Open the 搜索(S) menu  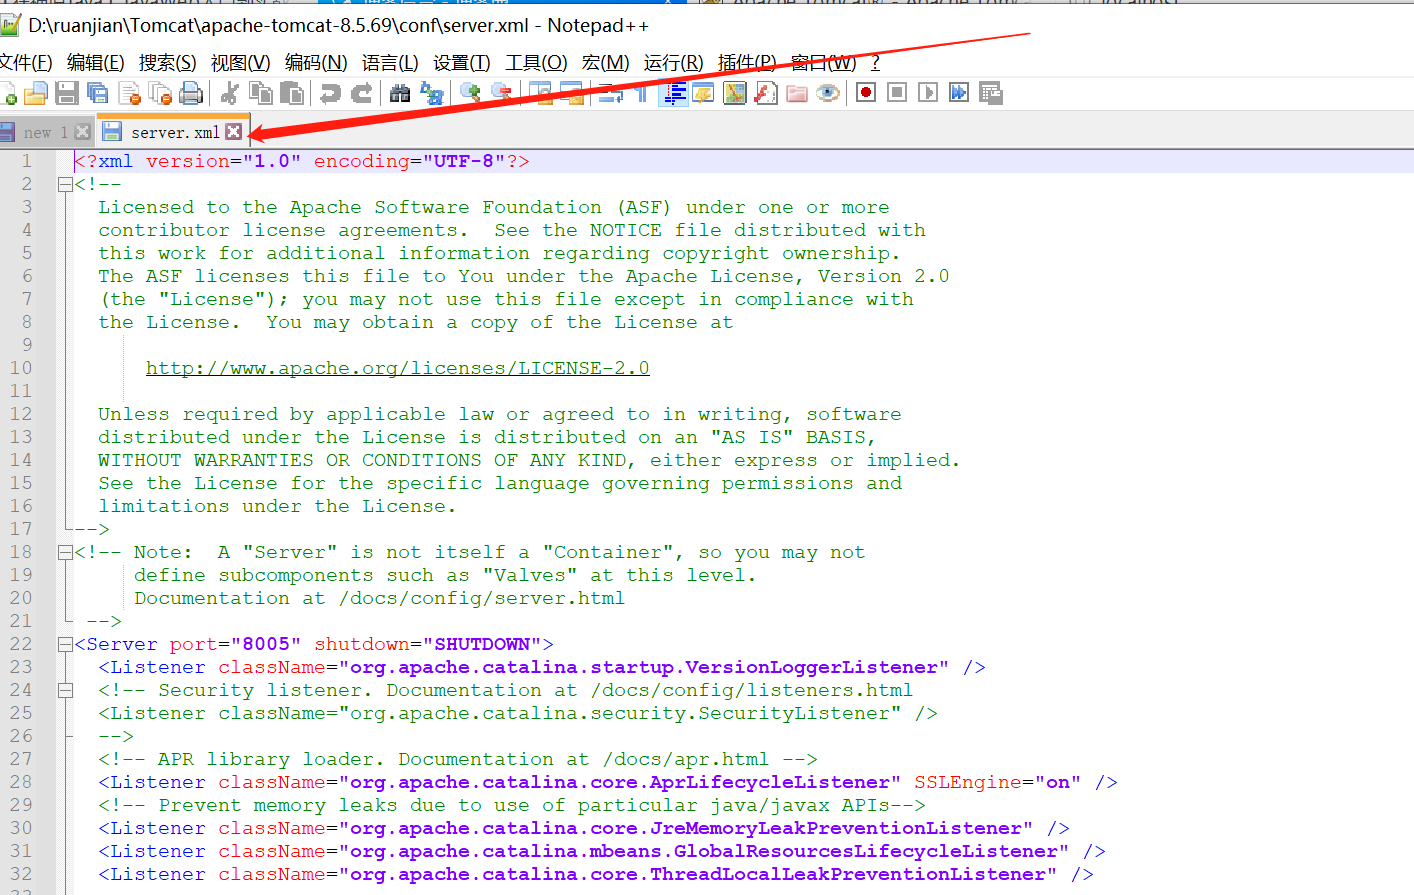click(168, 63)
